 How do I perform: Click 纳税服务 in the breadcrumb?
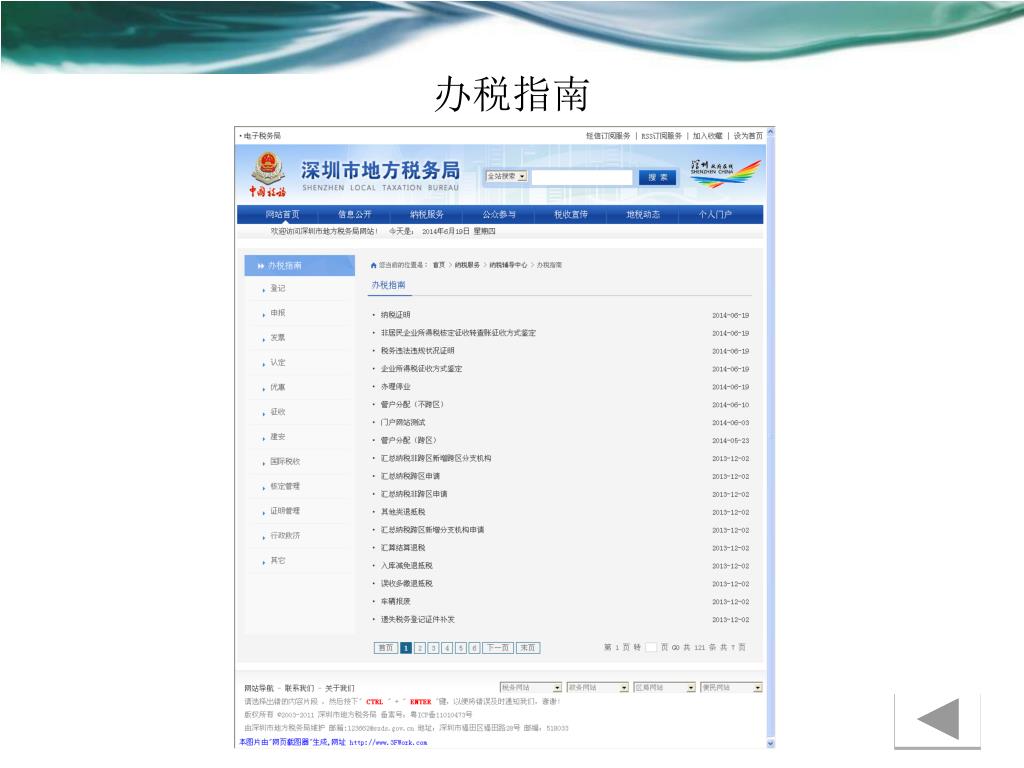(x=467, y=265)
